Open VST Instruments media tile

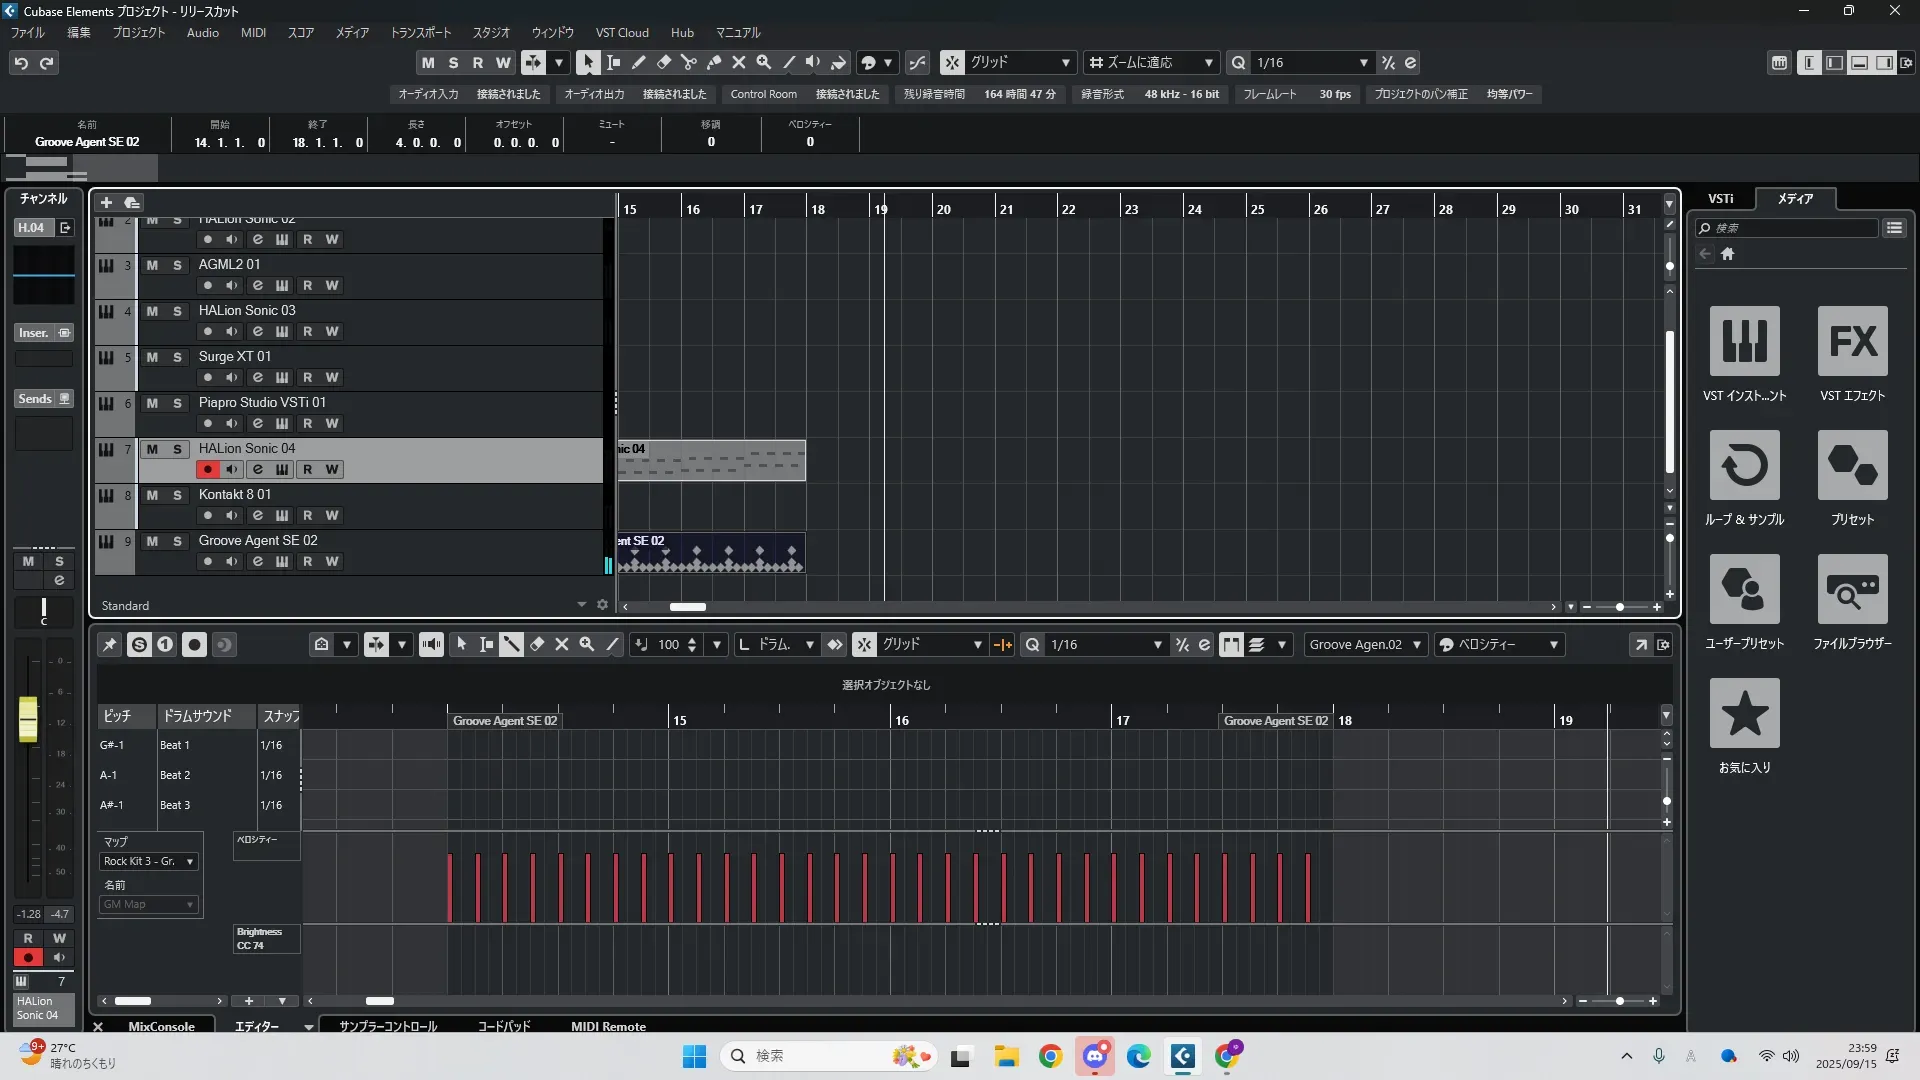pyautogui.click(x=1744, y=341)
